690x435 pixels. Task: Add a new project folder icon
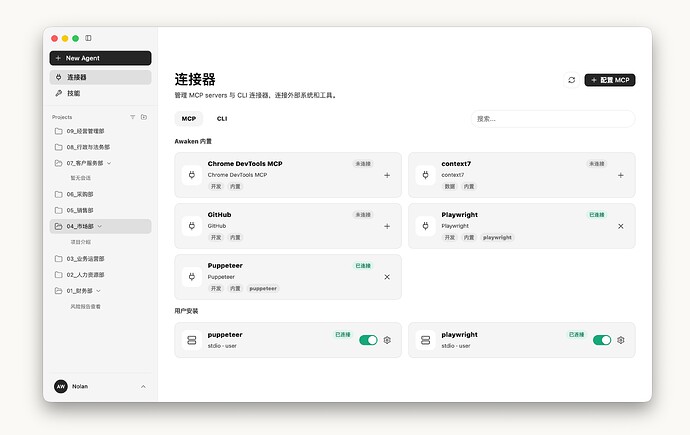144,117
